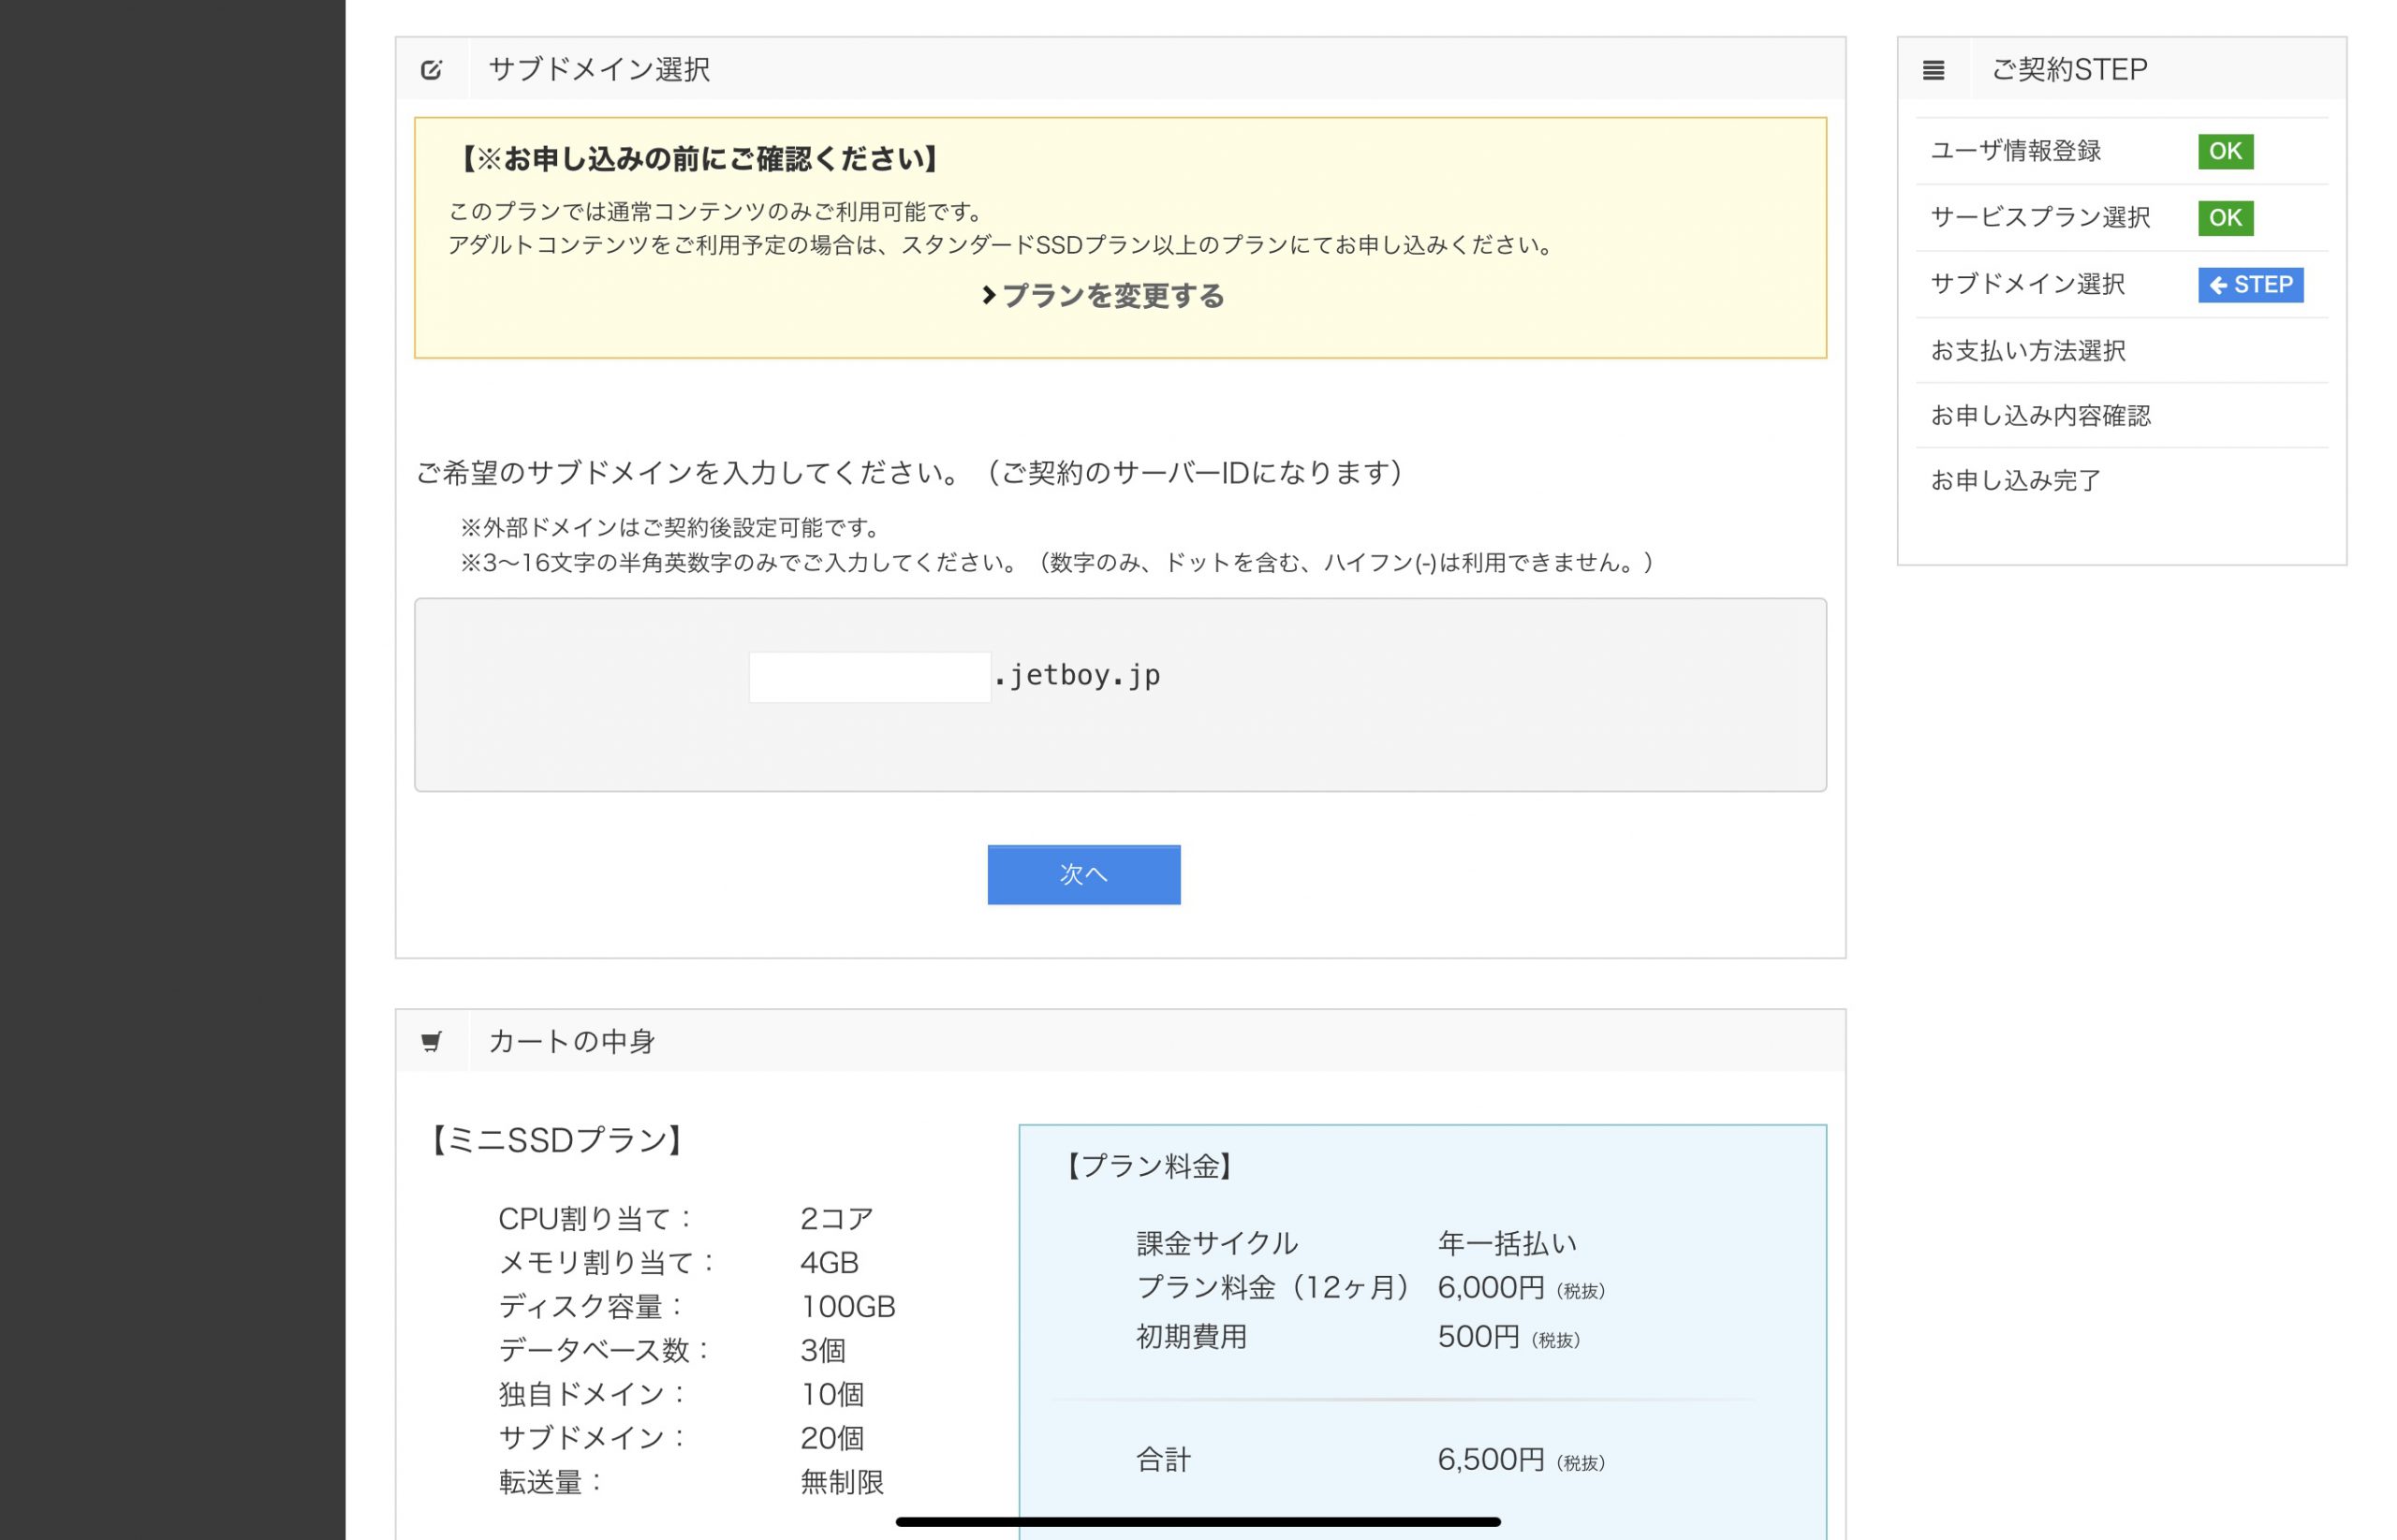Click the blue 次へ button

click(x=1083, y=874)
